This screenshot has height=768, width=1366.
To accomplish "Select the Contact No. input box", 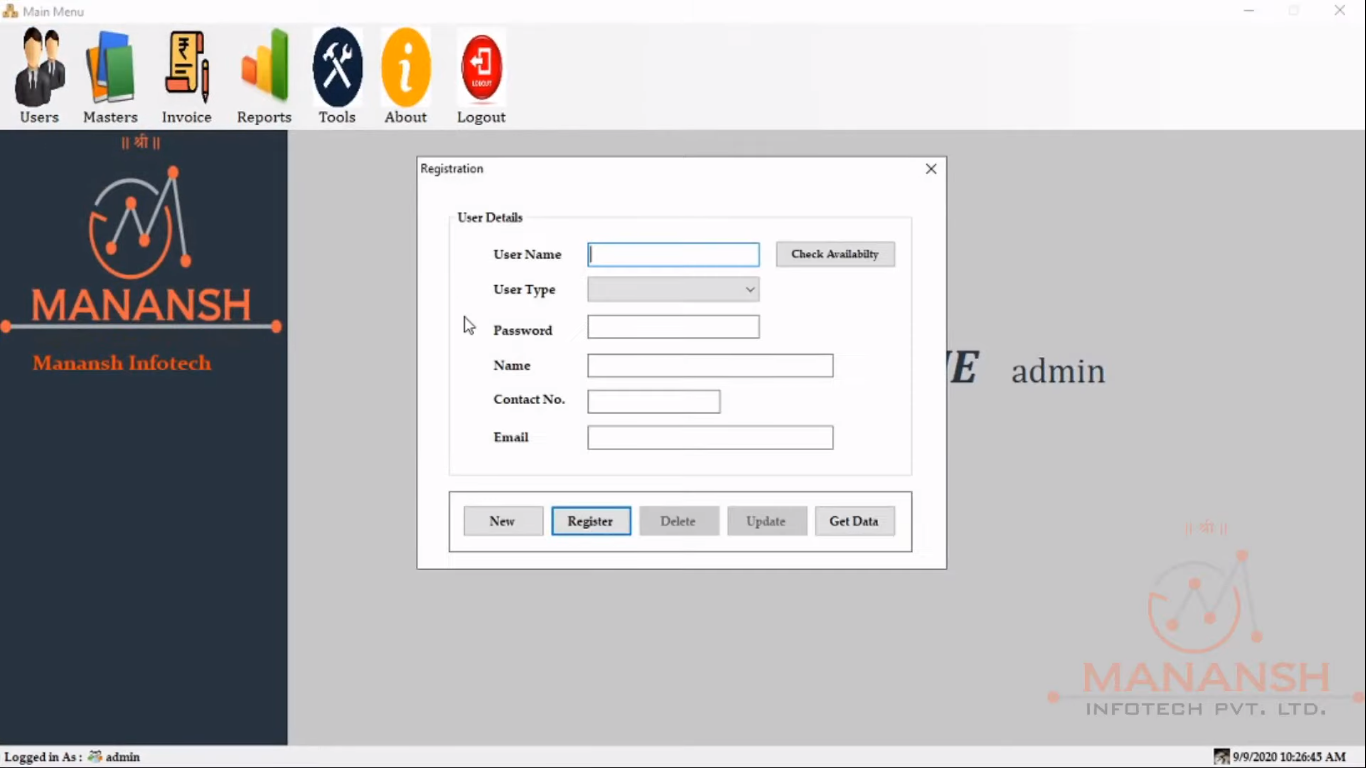I will click(x=653, y=401).
